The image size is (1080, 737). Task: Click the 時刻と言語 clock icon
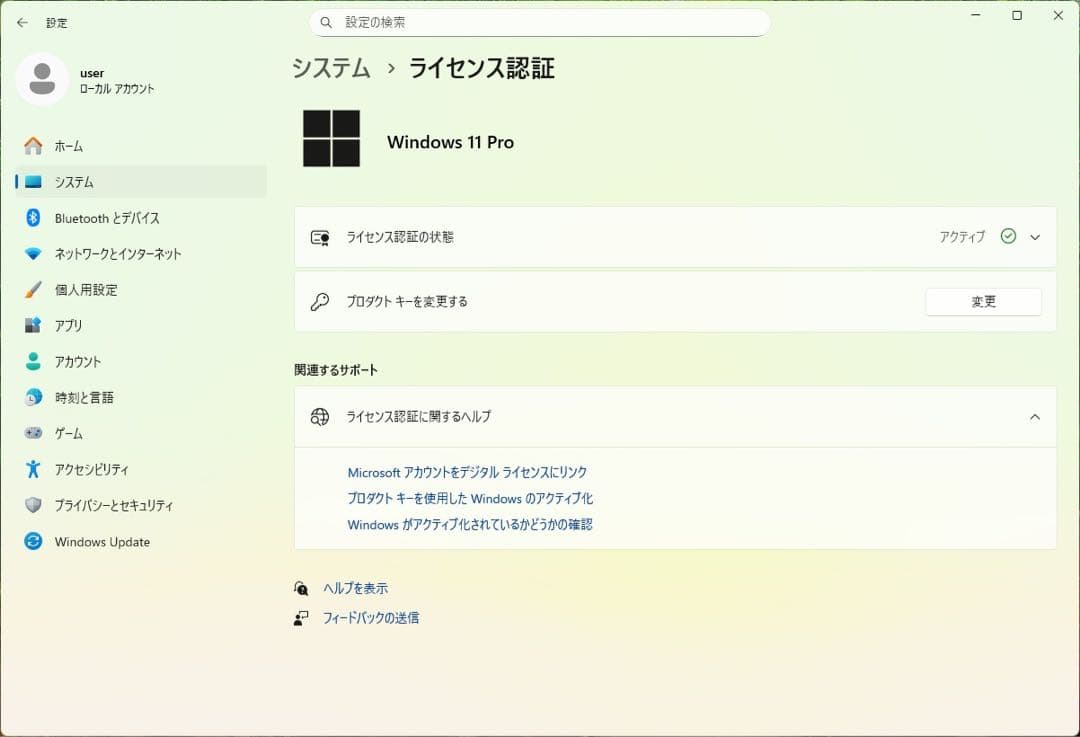(32, 397)
